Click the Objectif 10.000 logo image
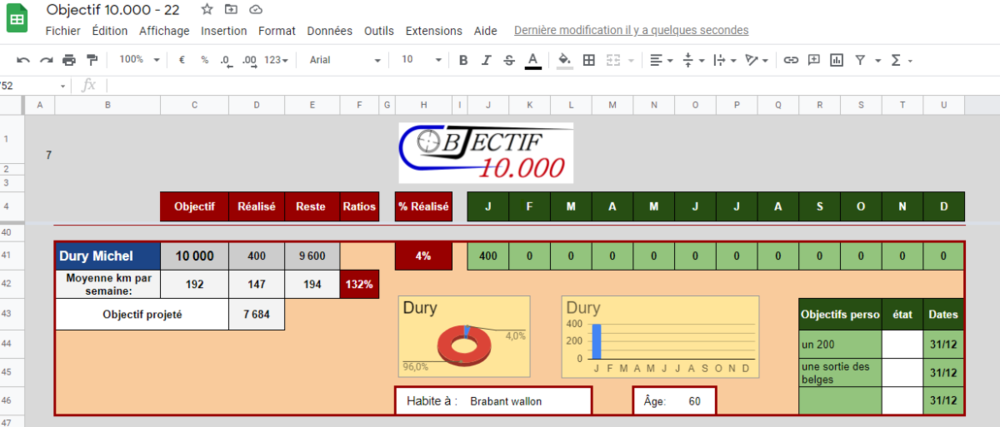The height and width of the screenshot is (427, 1000). [x=486, y=153]
